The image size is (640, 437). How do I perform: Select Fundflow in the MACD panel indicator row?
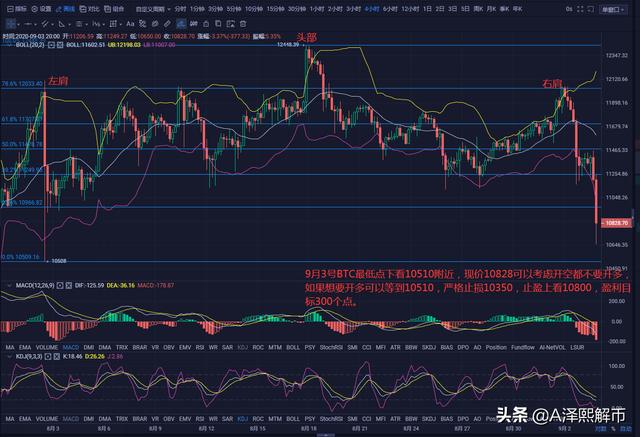pyautogui.click(x=523, y=347)
